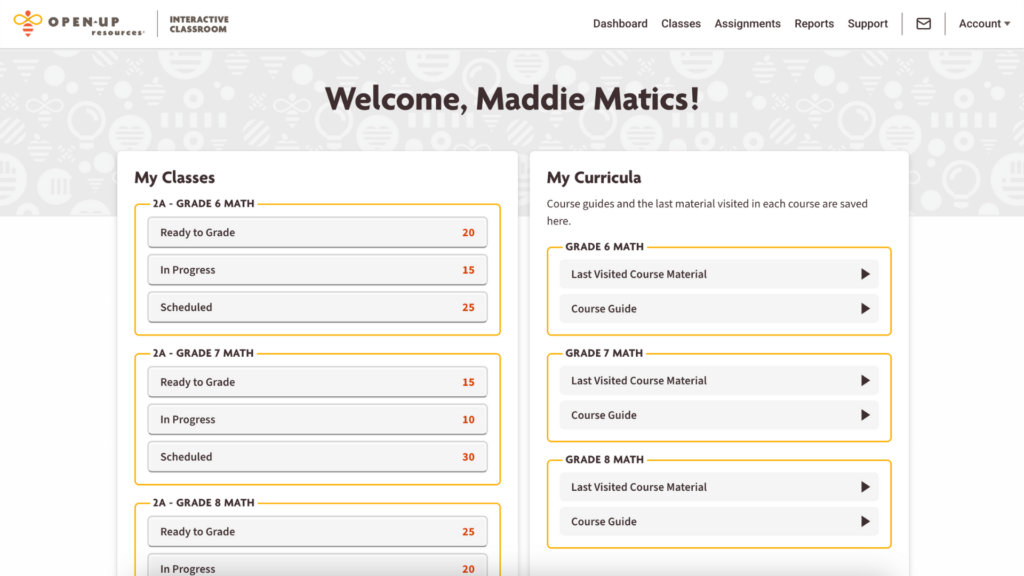Open Grade 7 Math Scheduled row
The width and height of the screenshot is (1024, 576).
click(317, 456)
